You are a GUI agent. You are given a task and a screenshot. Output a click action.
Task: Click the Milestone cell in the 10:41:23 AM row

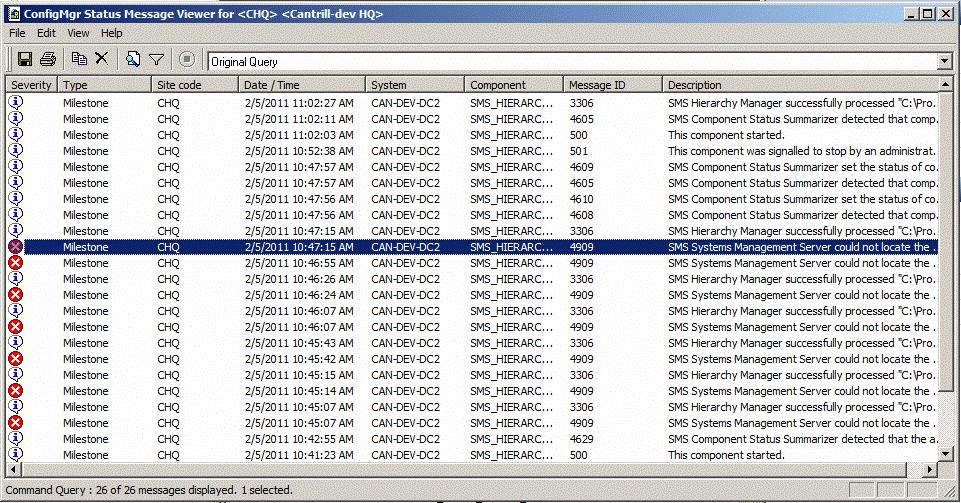pos(85,455)
